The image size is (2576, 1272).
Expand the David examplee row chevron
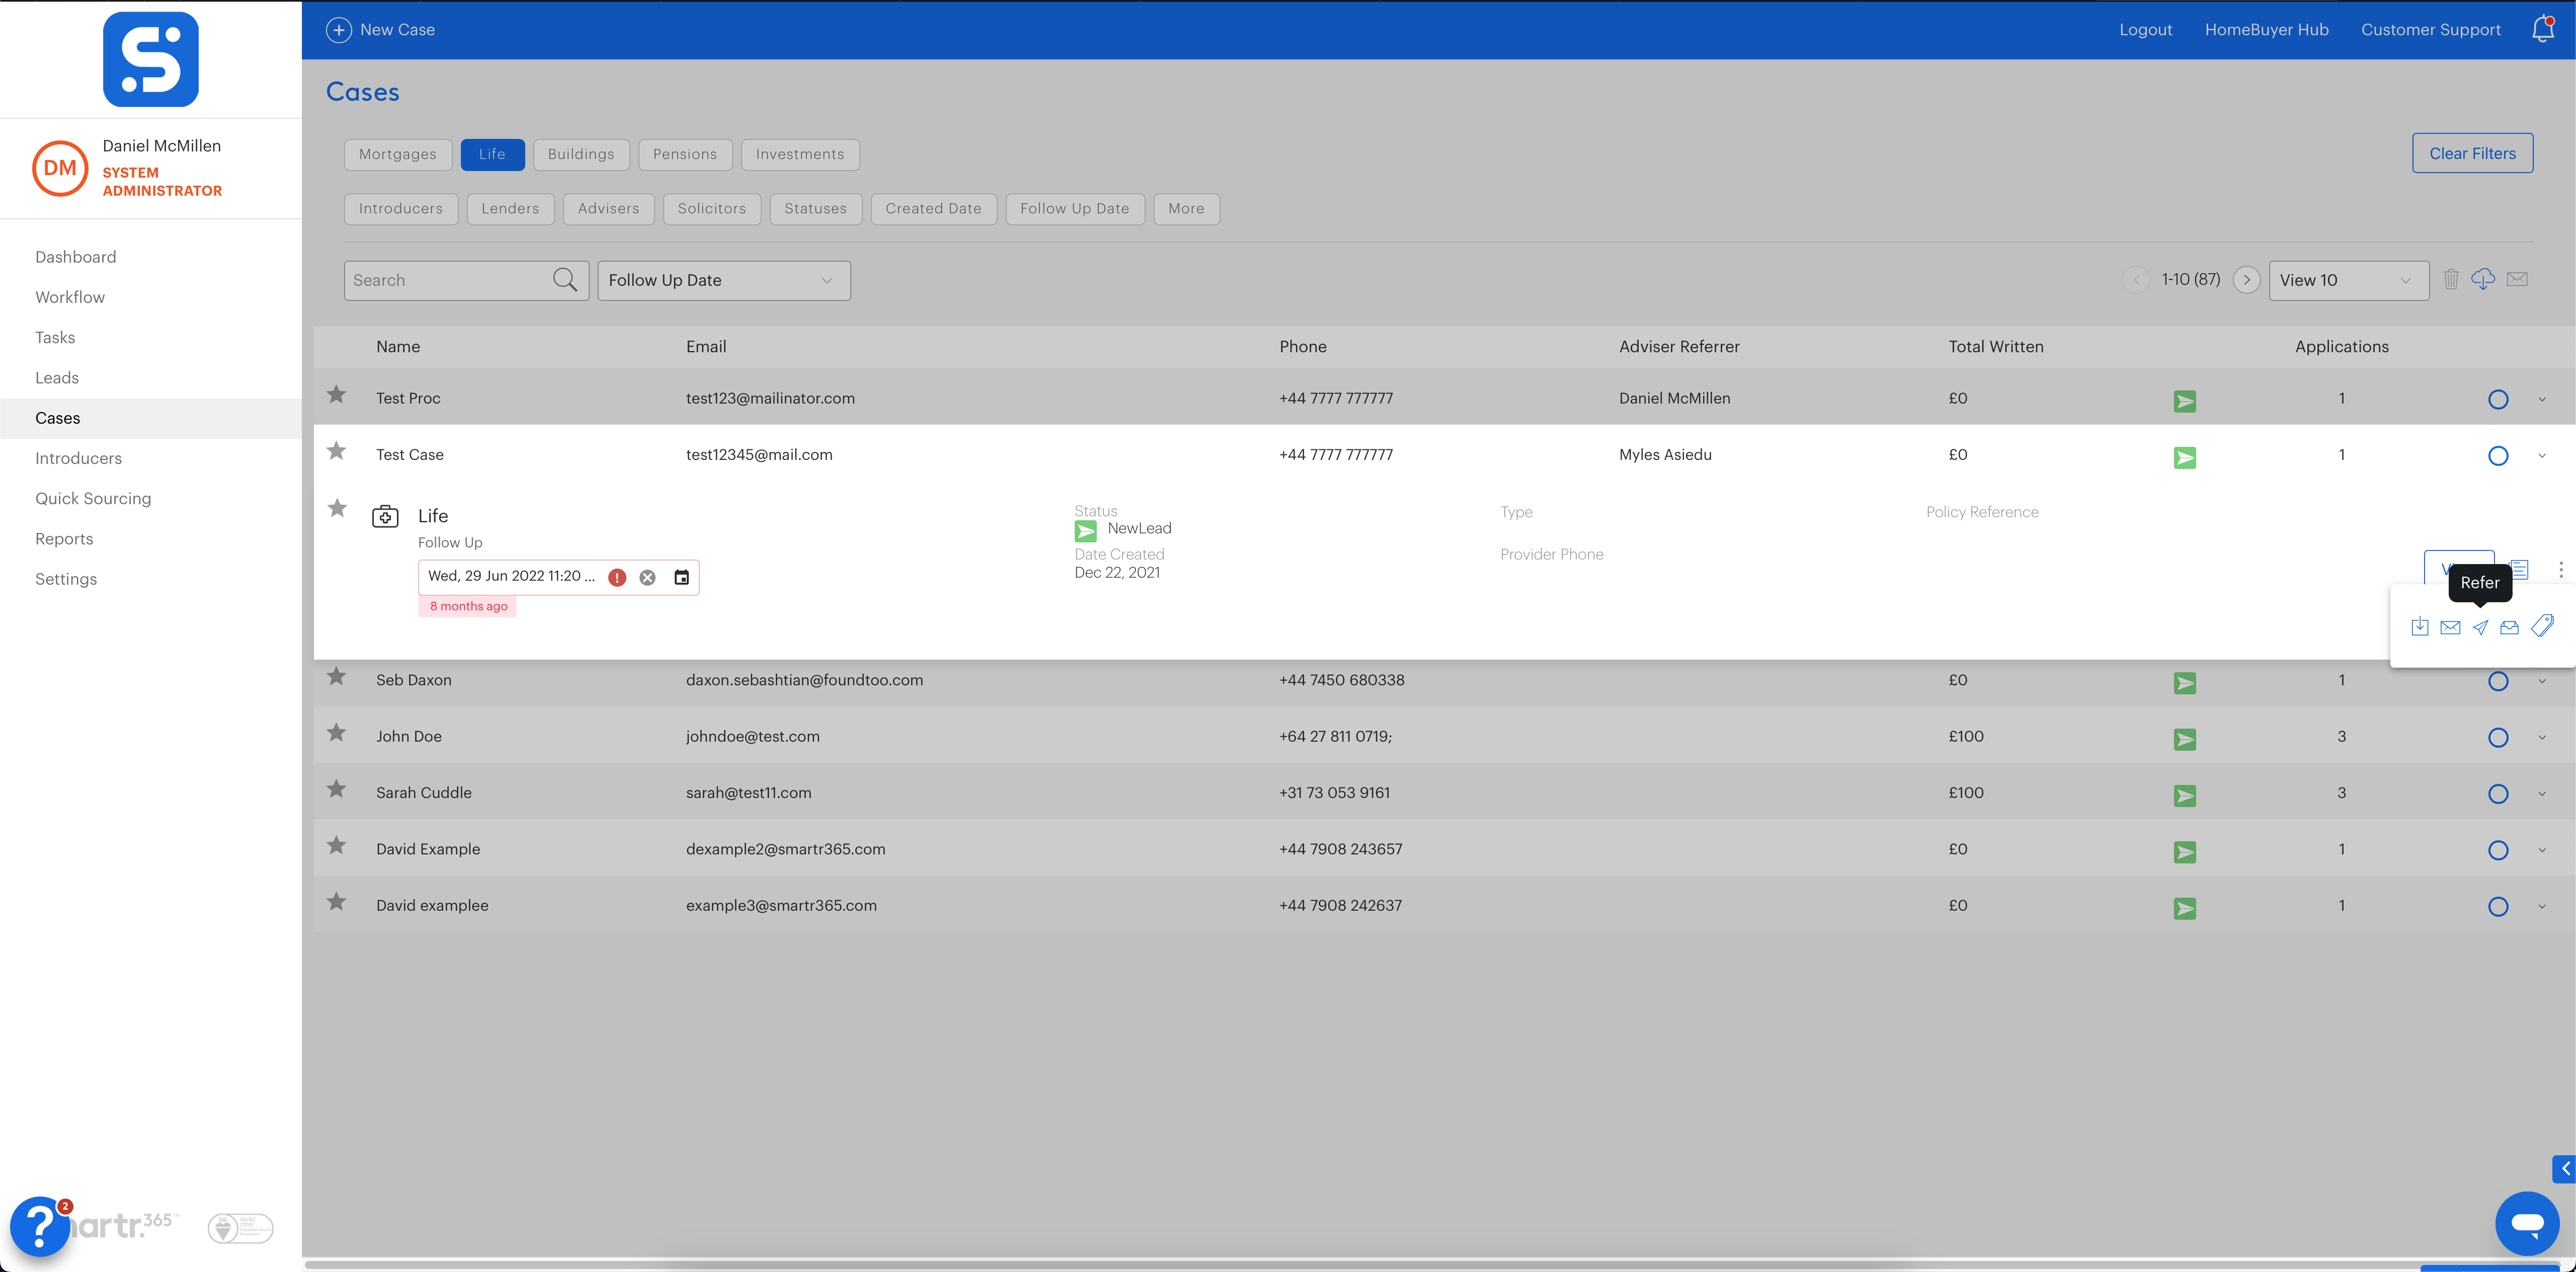coord(2542,907)
